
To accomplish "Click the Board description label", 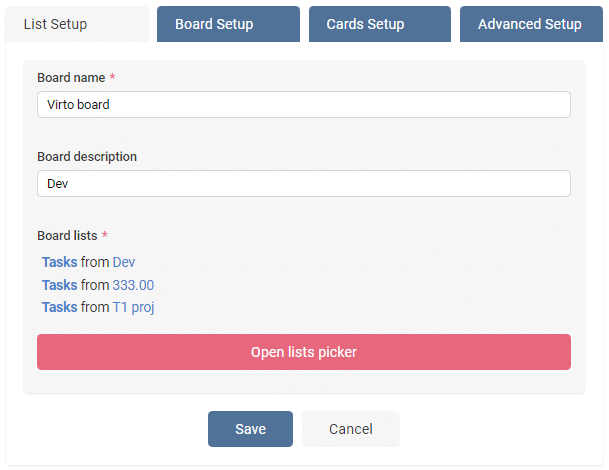I will [x=87, y=157].
